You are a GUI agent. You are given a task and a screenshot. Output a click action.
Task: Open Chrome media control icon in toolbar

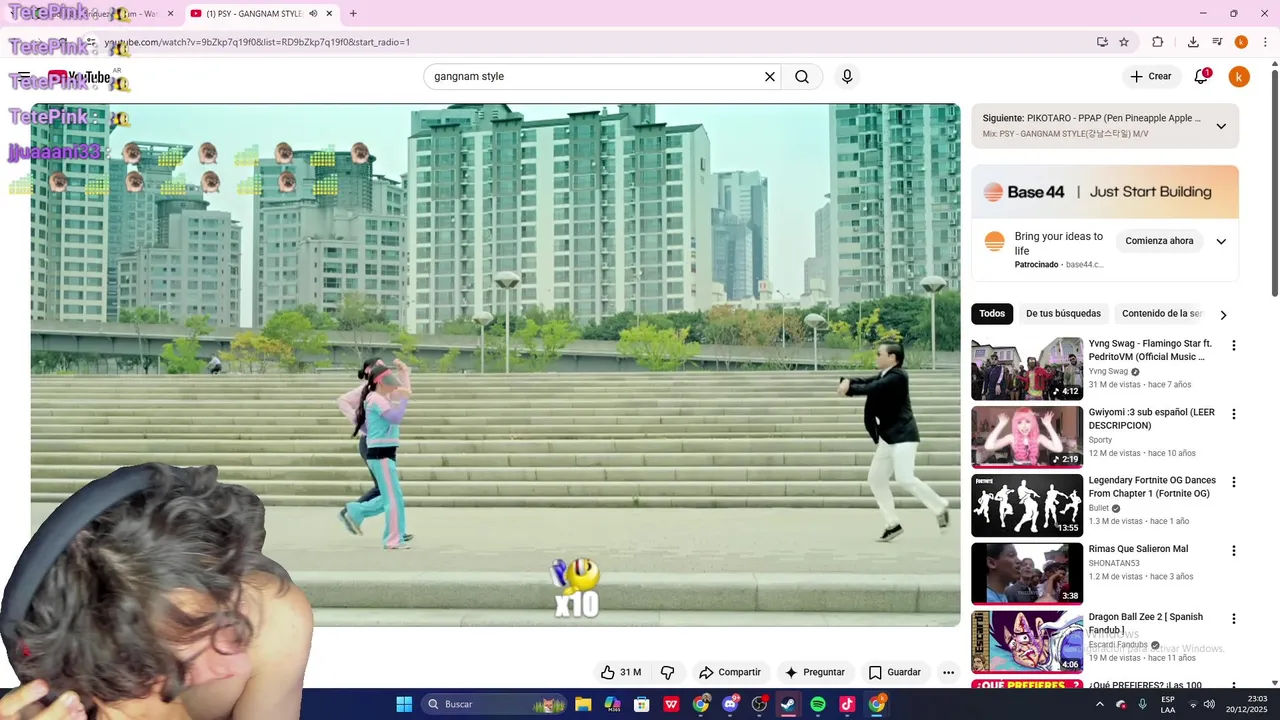(1217, 42)
